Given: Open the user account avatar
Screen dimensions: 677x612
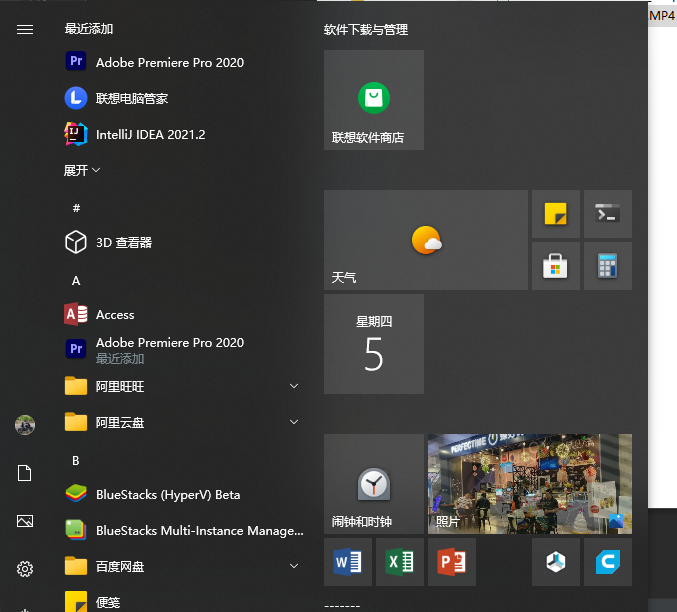Looking at the screenshot, I should (x=25, y=425).
